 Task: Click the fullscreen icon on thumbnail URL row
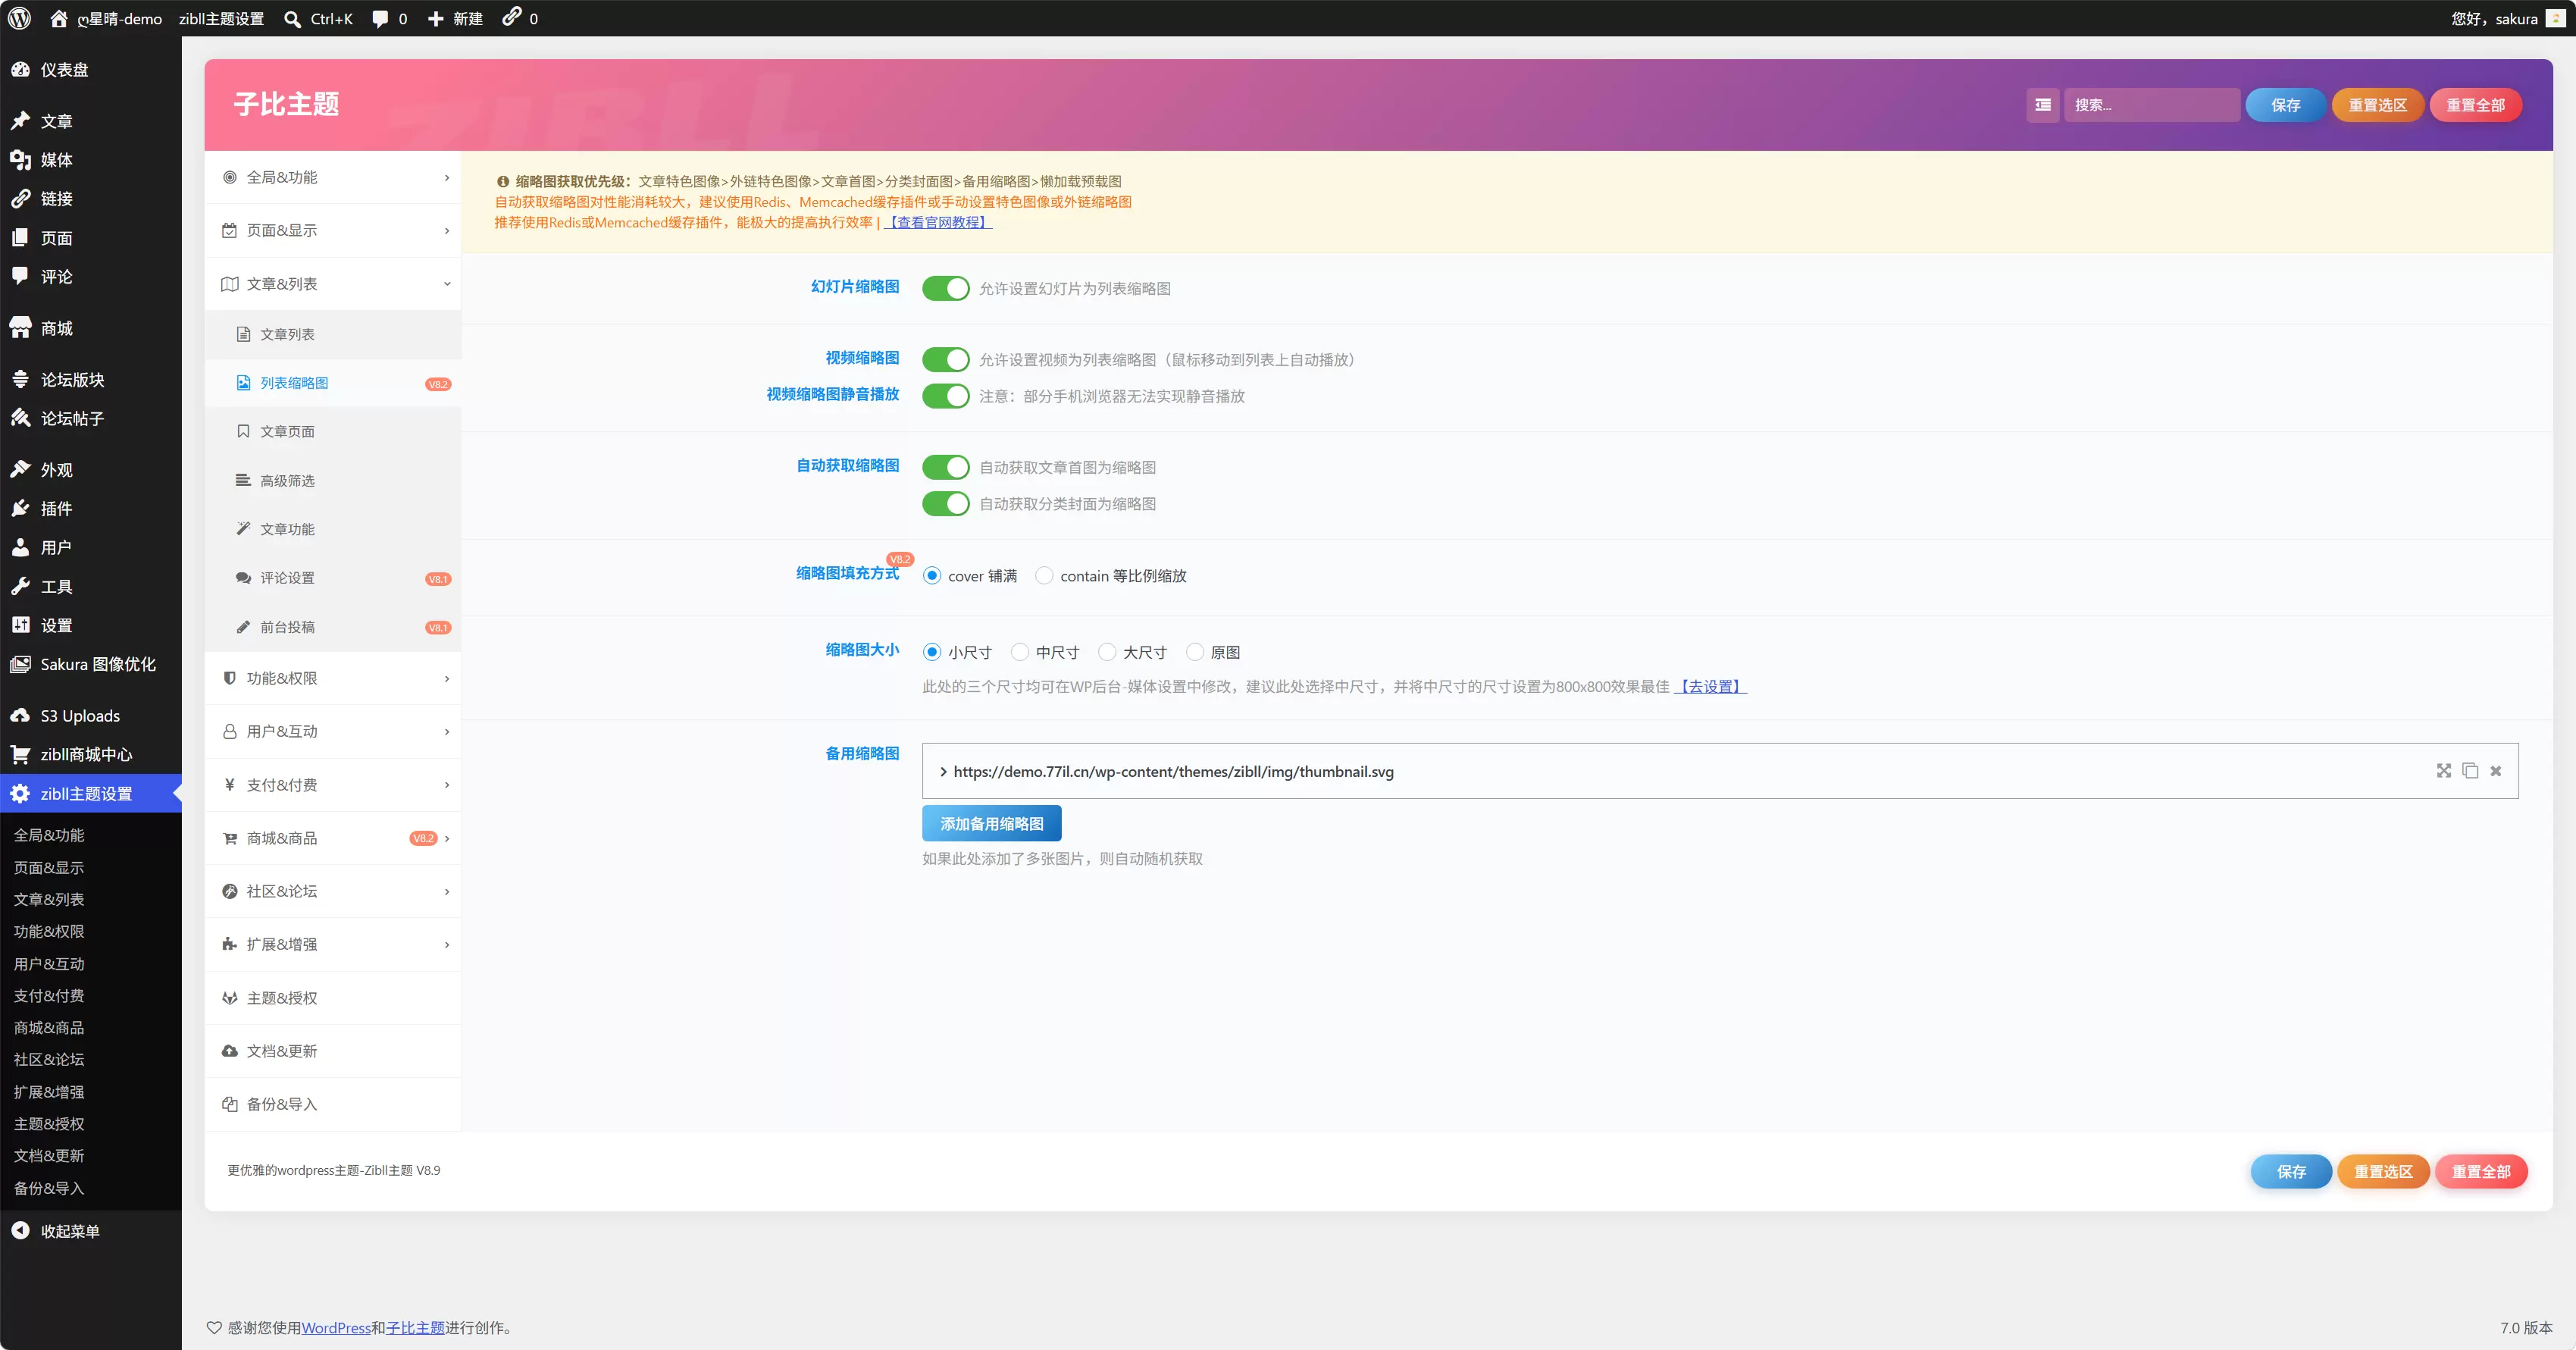tap(2444, 770)
